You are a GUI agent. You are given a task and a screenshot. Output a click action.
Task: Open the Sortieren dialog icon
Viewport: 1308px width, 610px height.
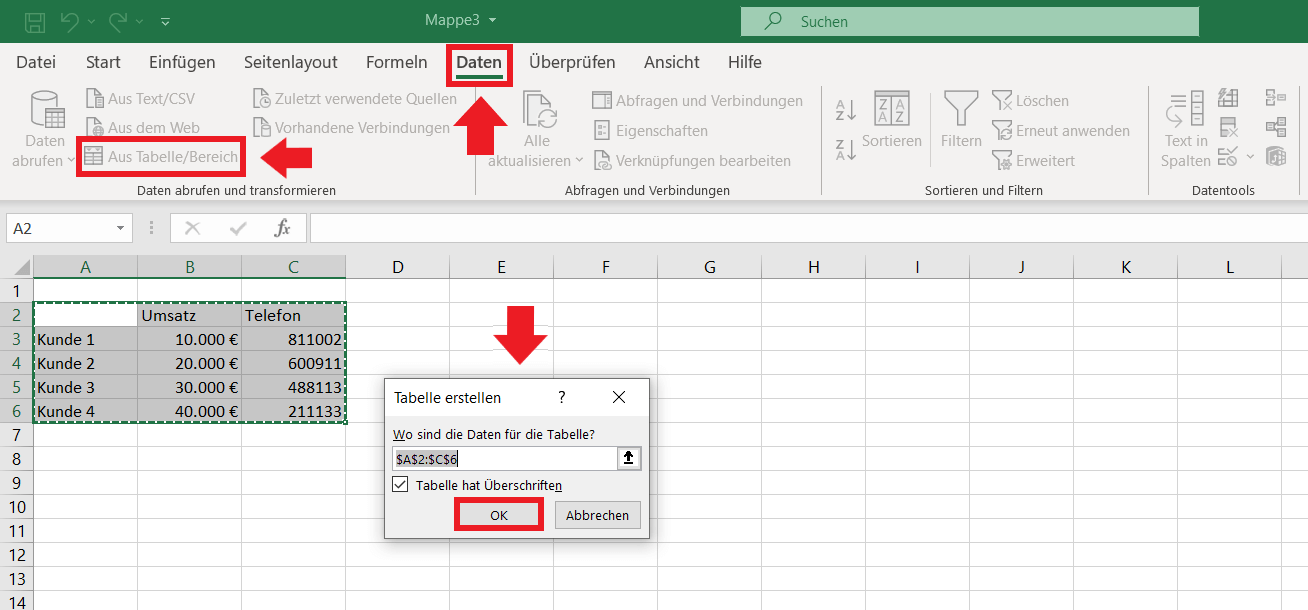tap(891, 108)
